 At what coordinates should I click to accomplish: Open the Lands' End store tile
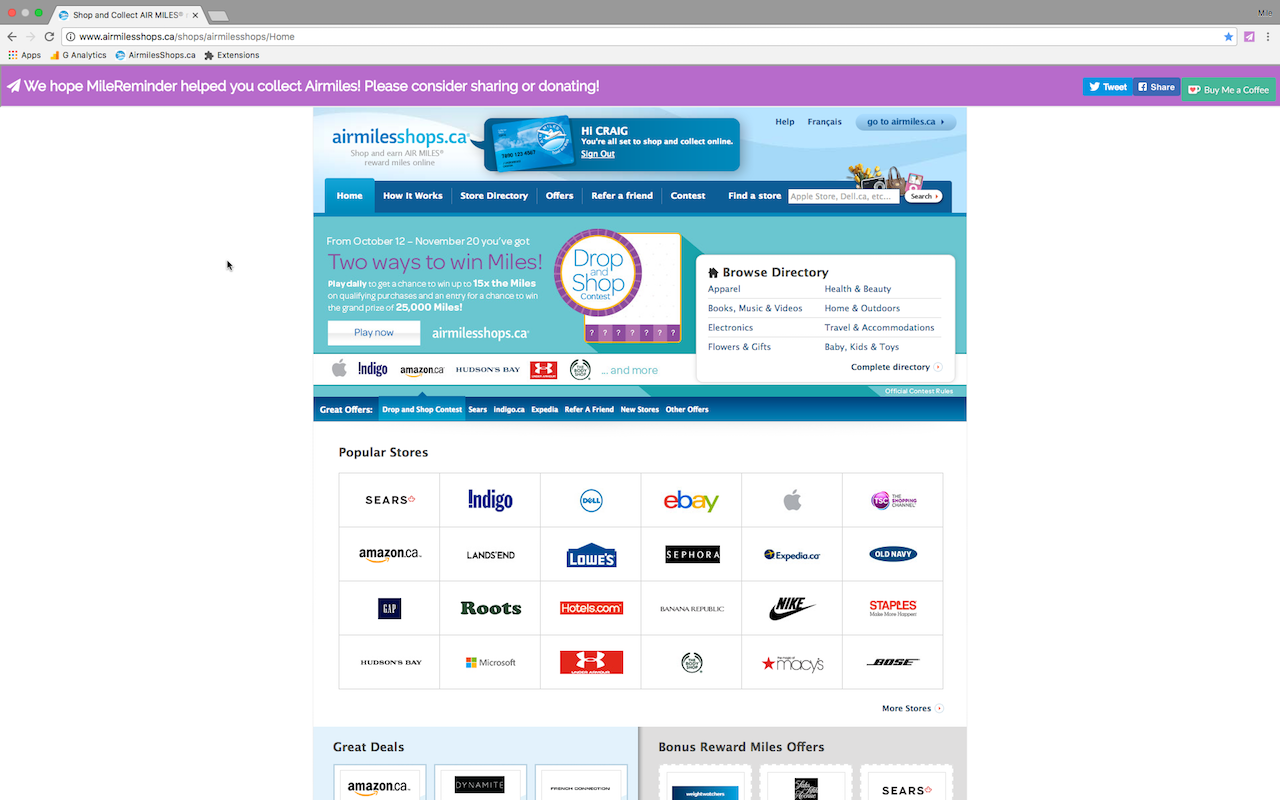(x=490, y=554)
